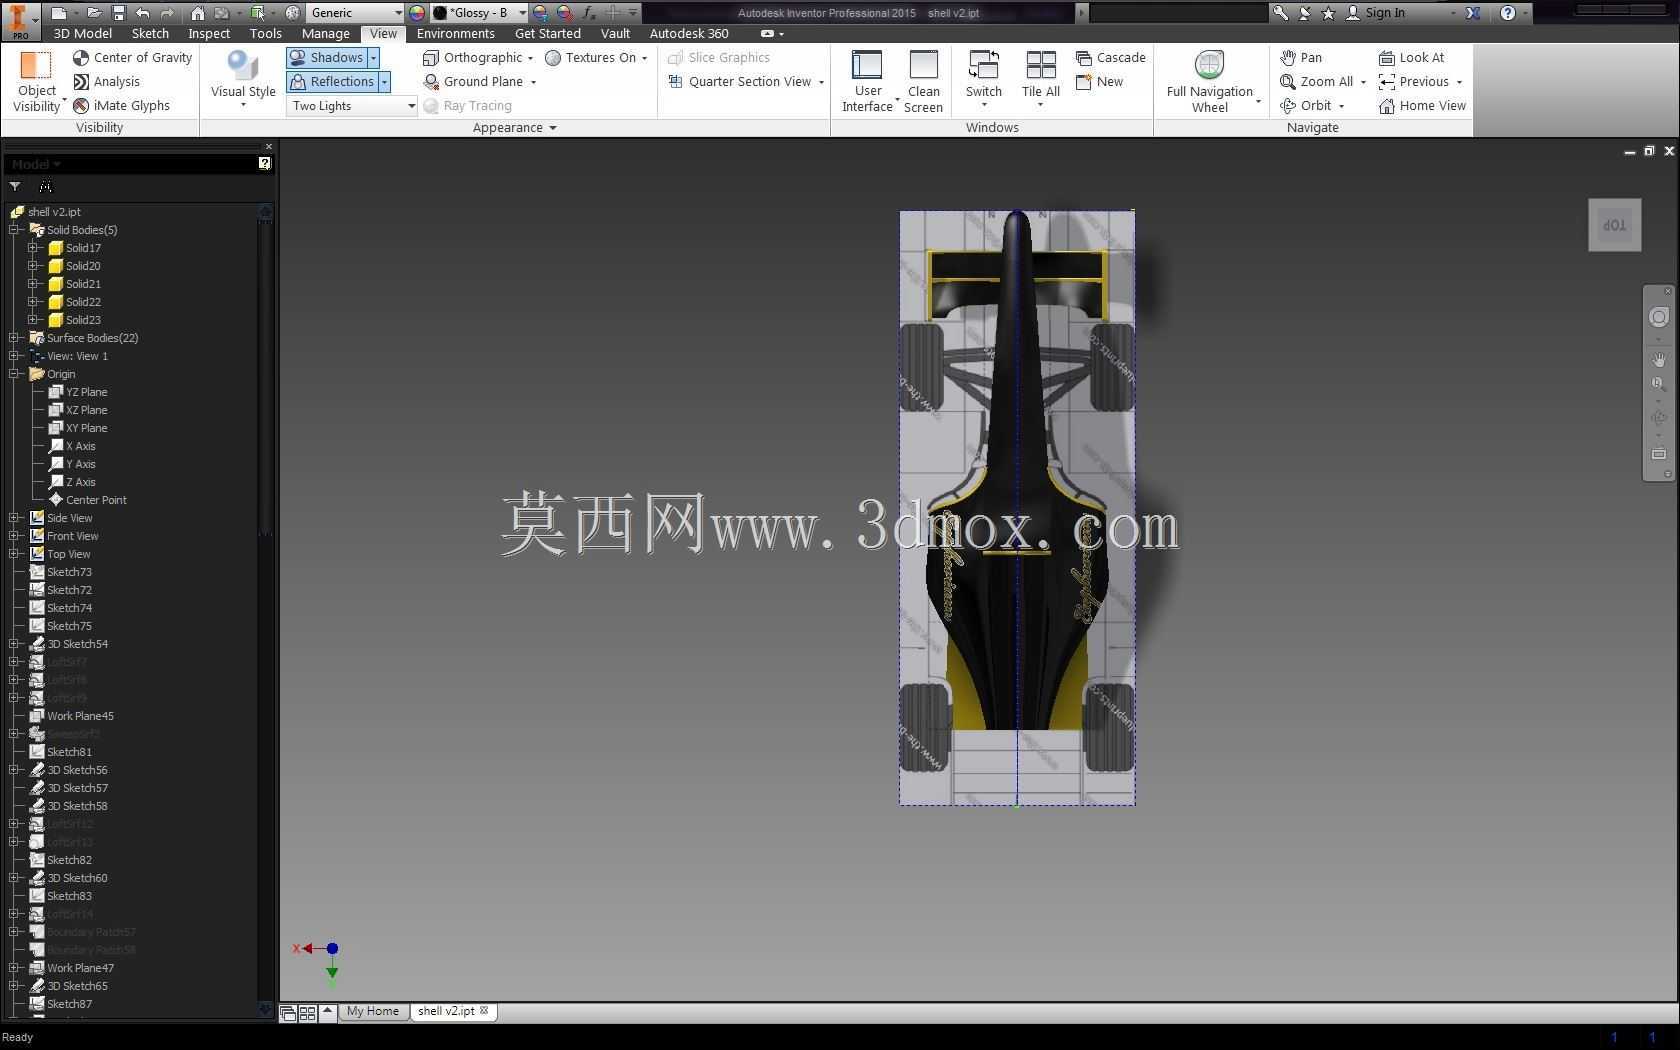The image size is (1680, 1050).
Task: Click the TOP face of ViewCube
Action: (x=1615, y=225)
